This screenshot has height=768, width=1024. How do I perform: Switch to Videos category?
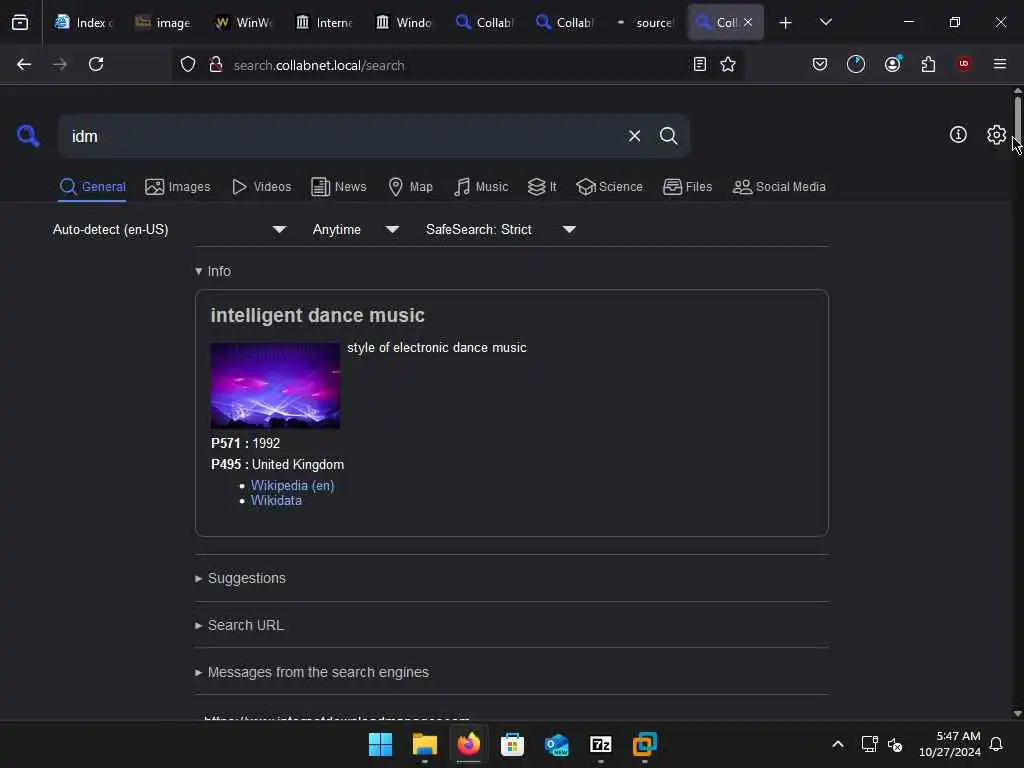pos(261,187)
